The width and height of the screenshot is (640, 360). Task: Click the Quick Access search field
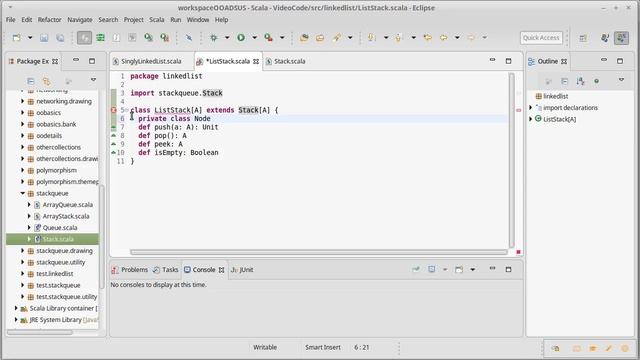(x=541, y=38)
